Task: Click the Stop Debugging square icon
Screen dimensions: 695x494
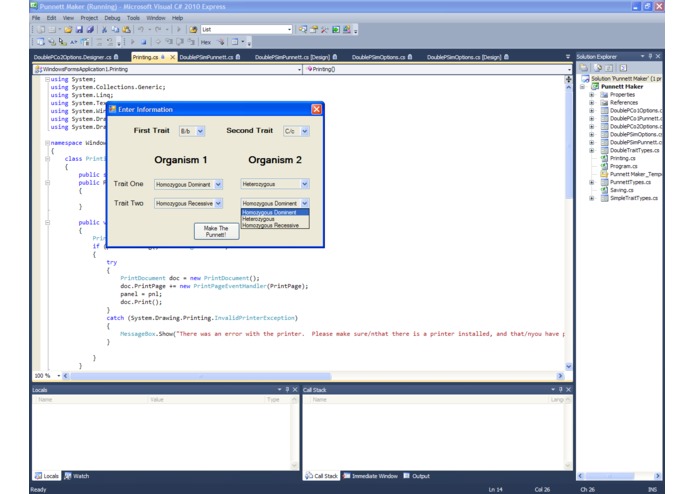Action: (144, 42)
